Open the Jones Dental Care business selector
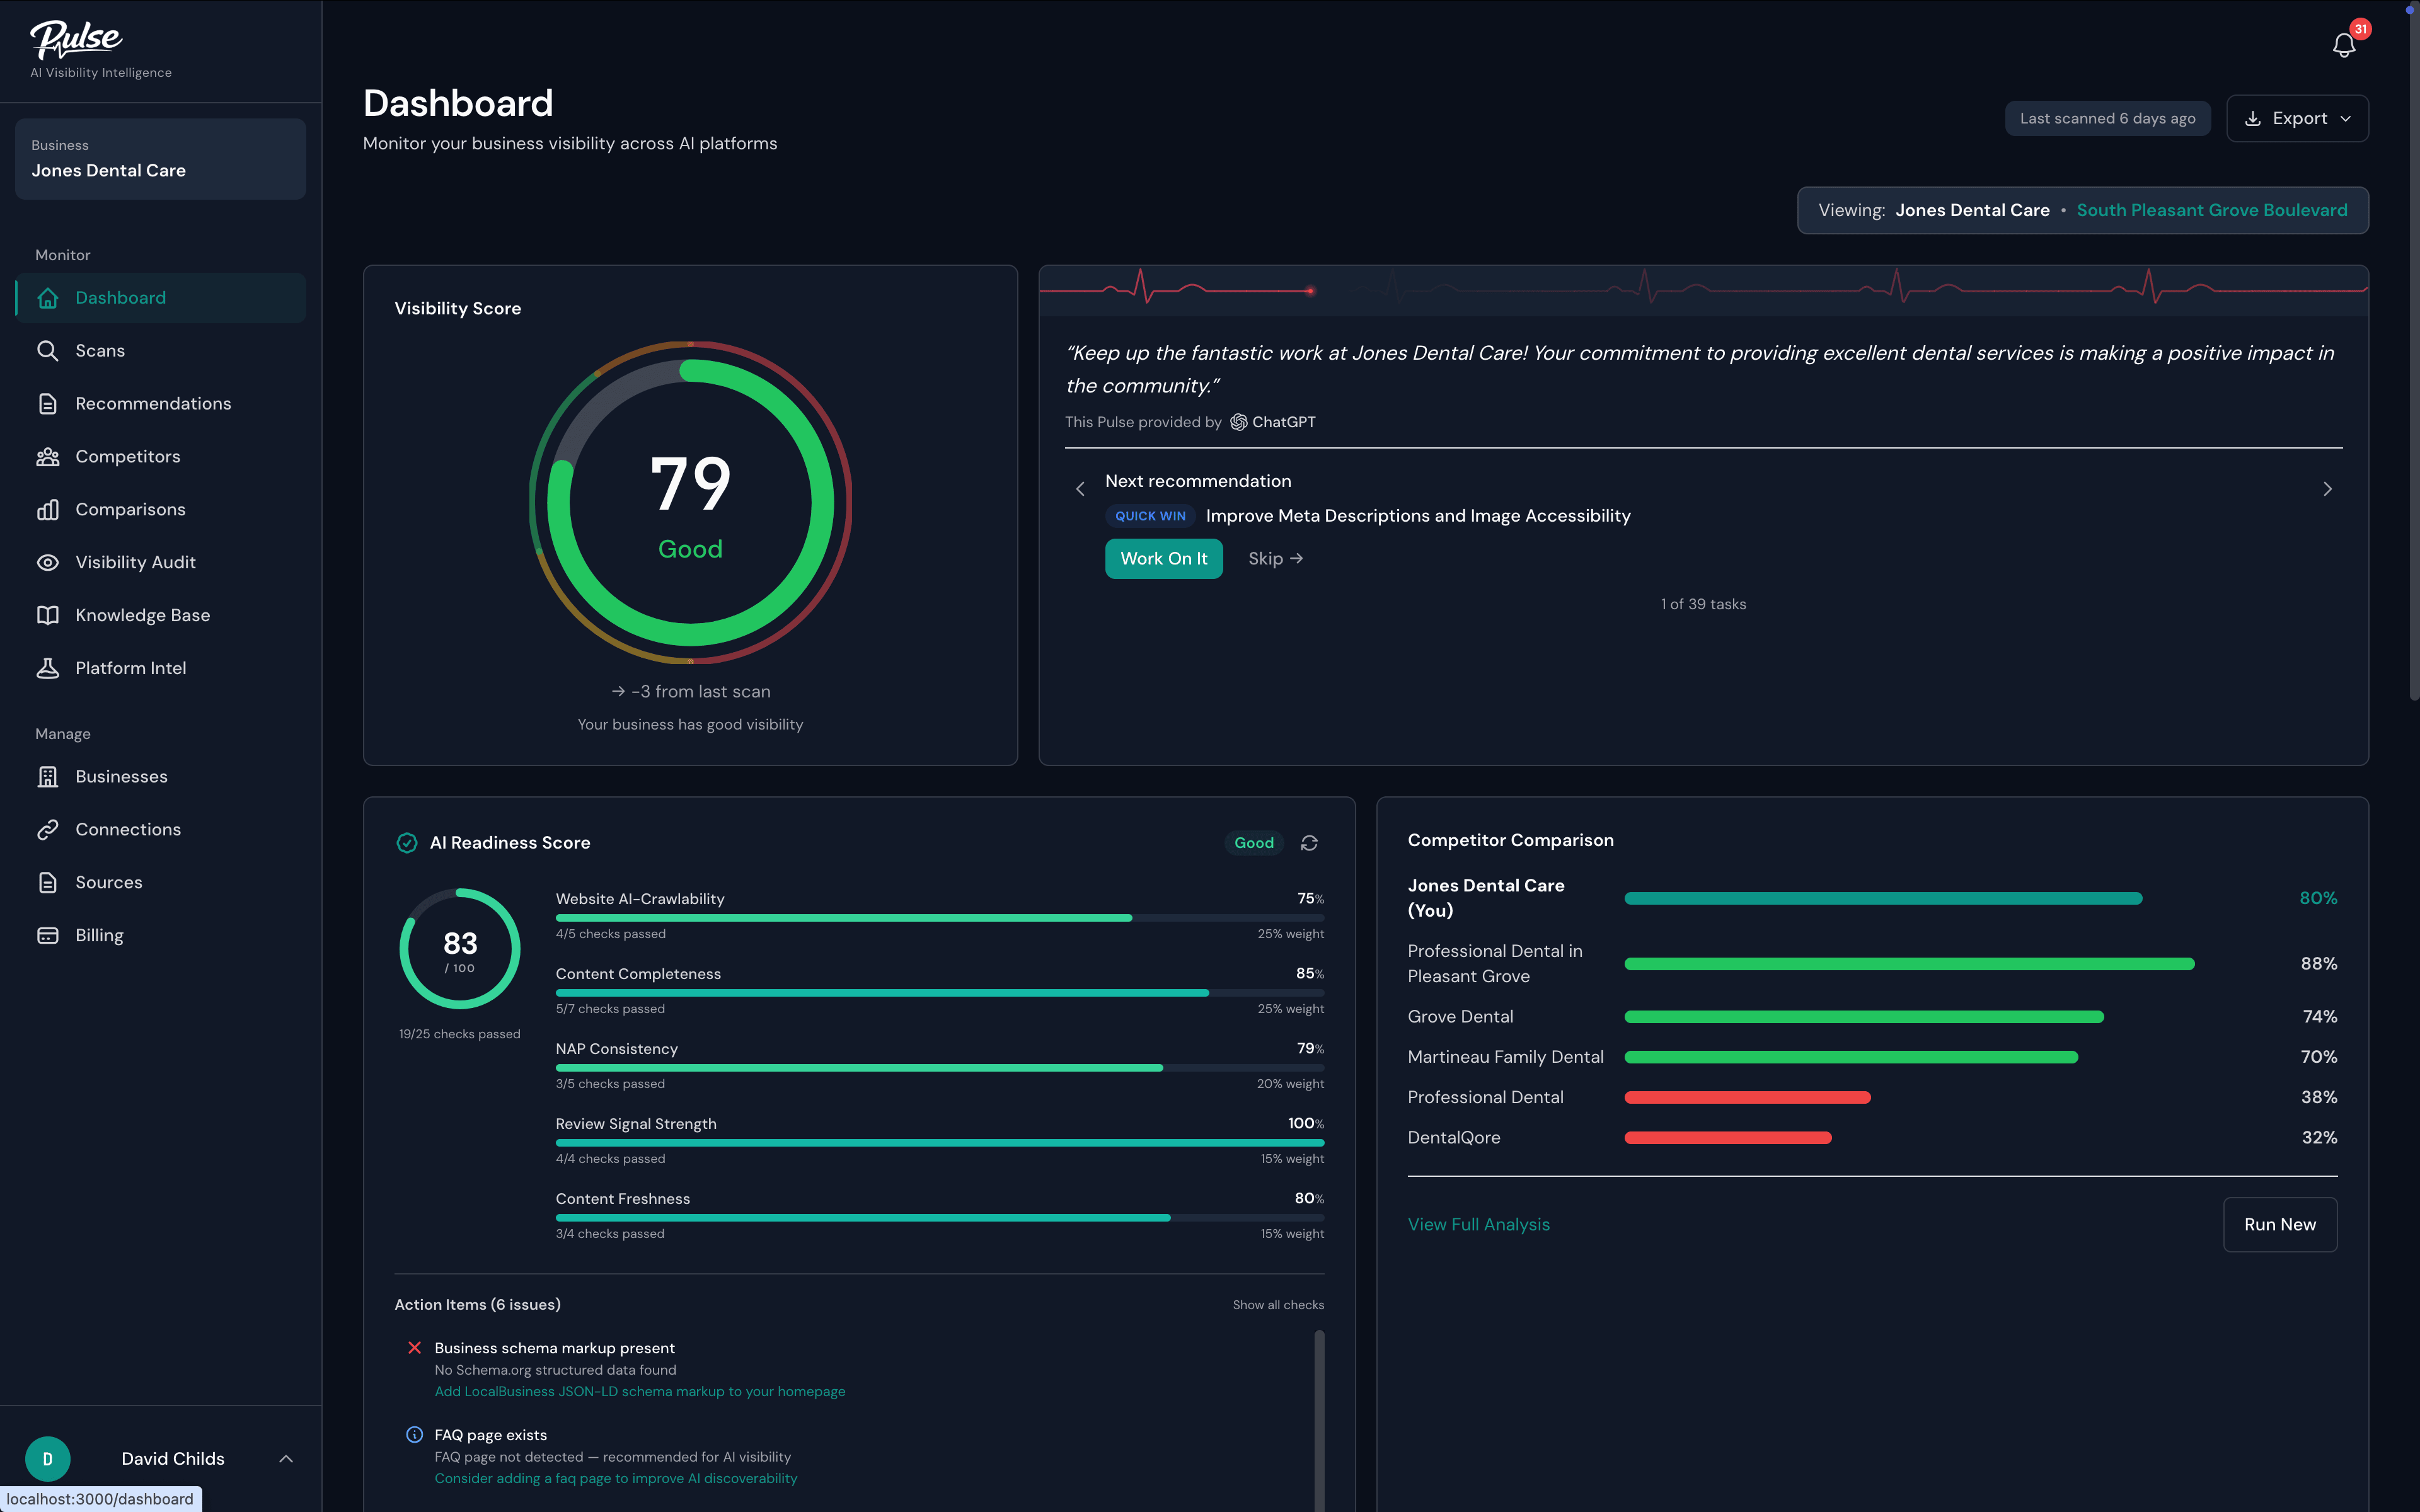This screenshot has height=1512, width=2420. [x=160, y=159]
